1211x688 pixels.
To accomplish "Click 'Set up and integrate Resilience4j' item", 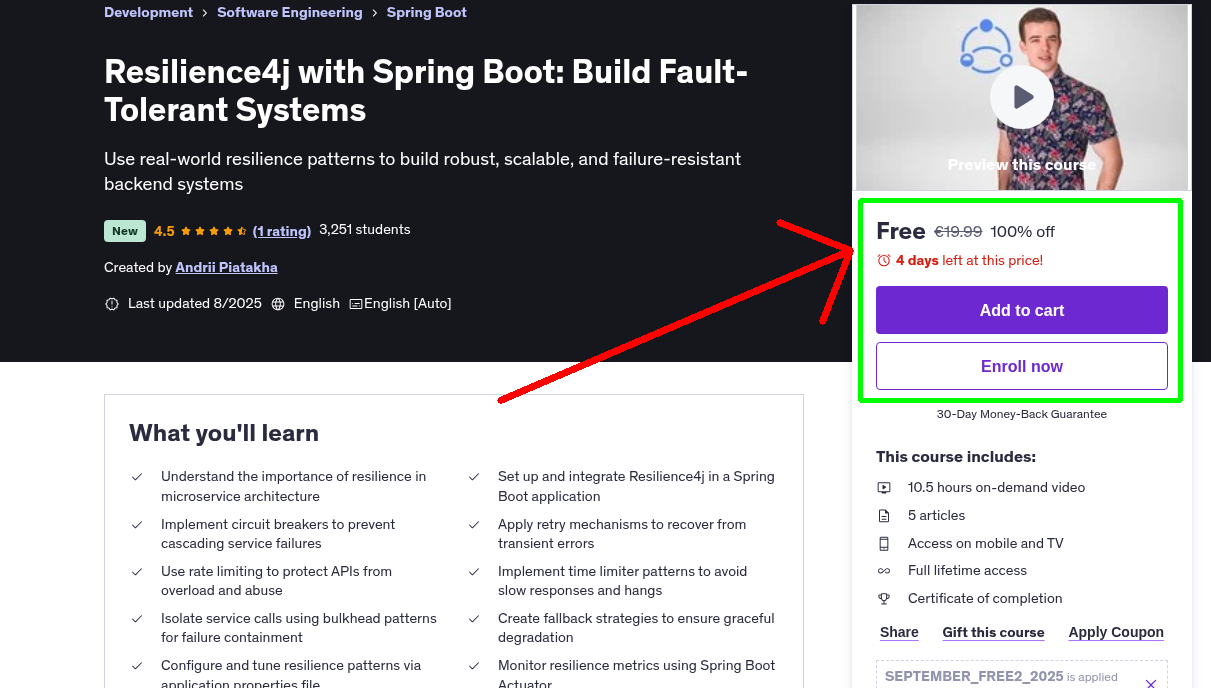I will point(636,486).
